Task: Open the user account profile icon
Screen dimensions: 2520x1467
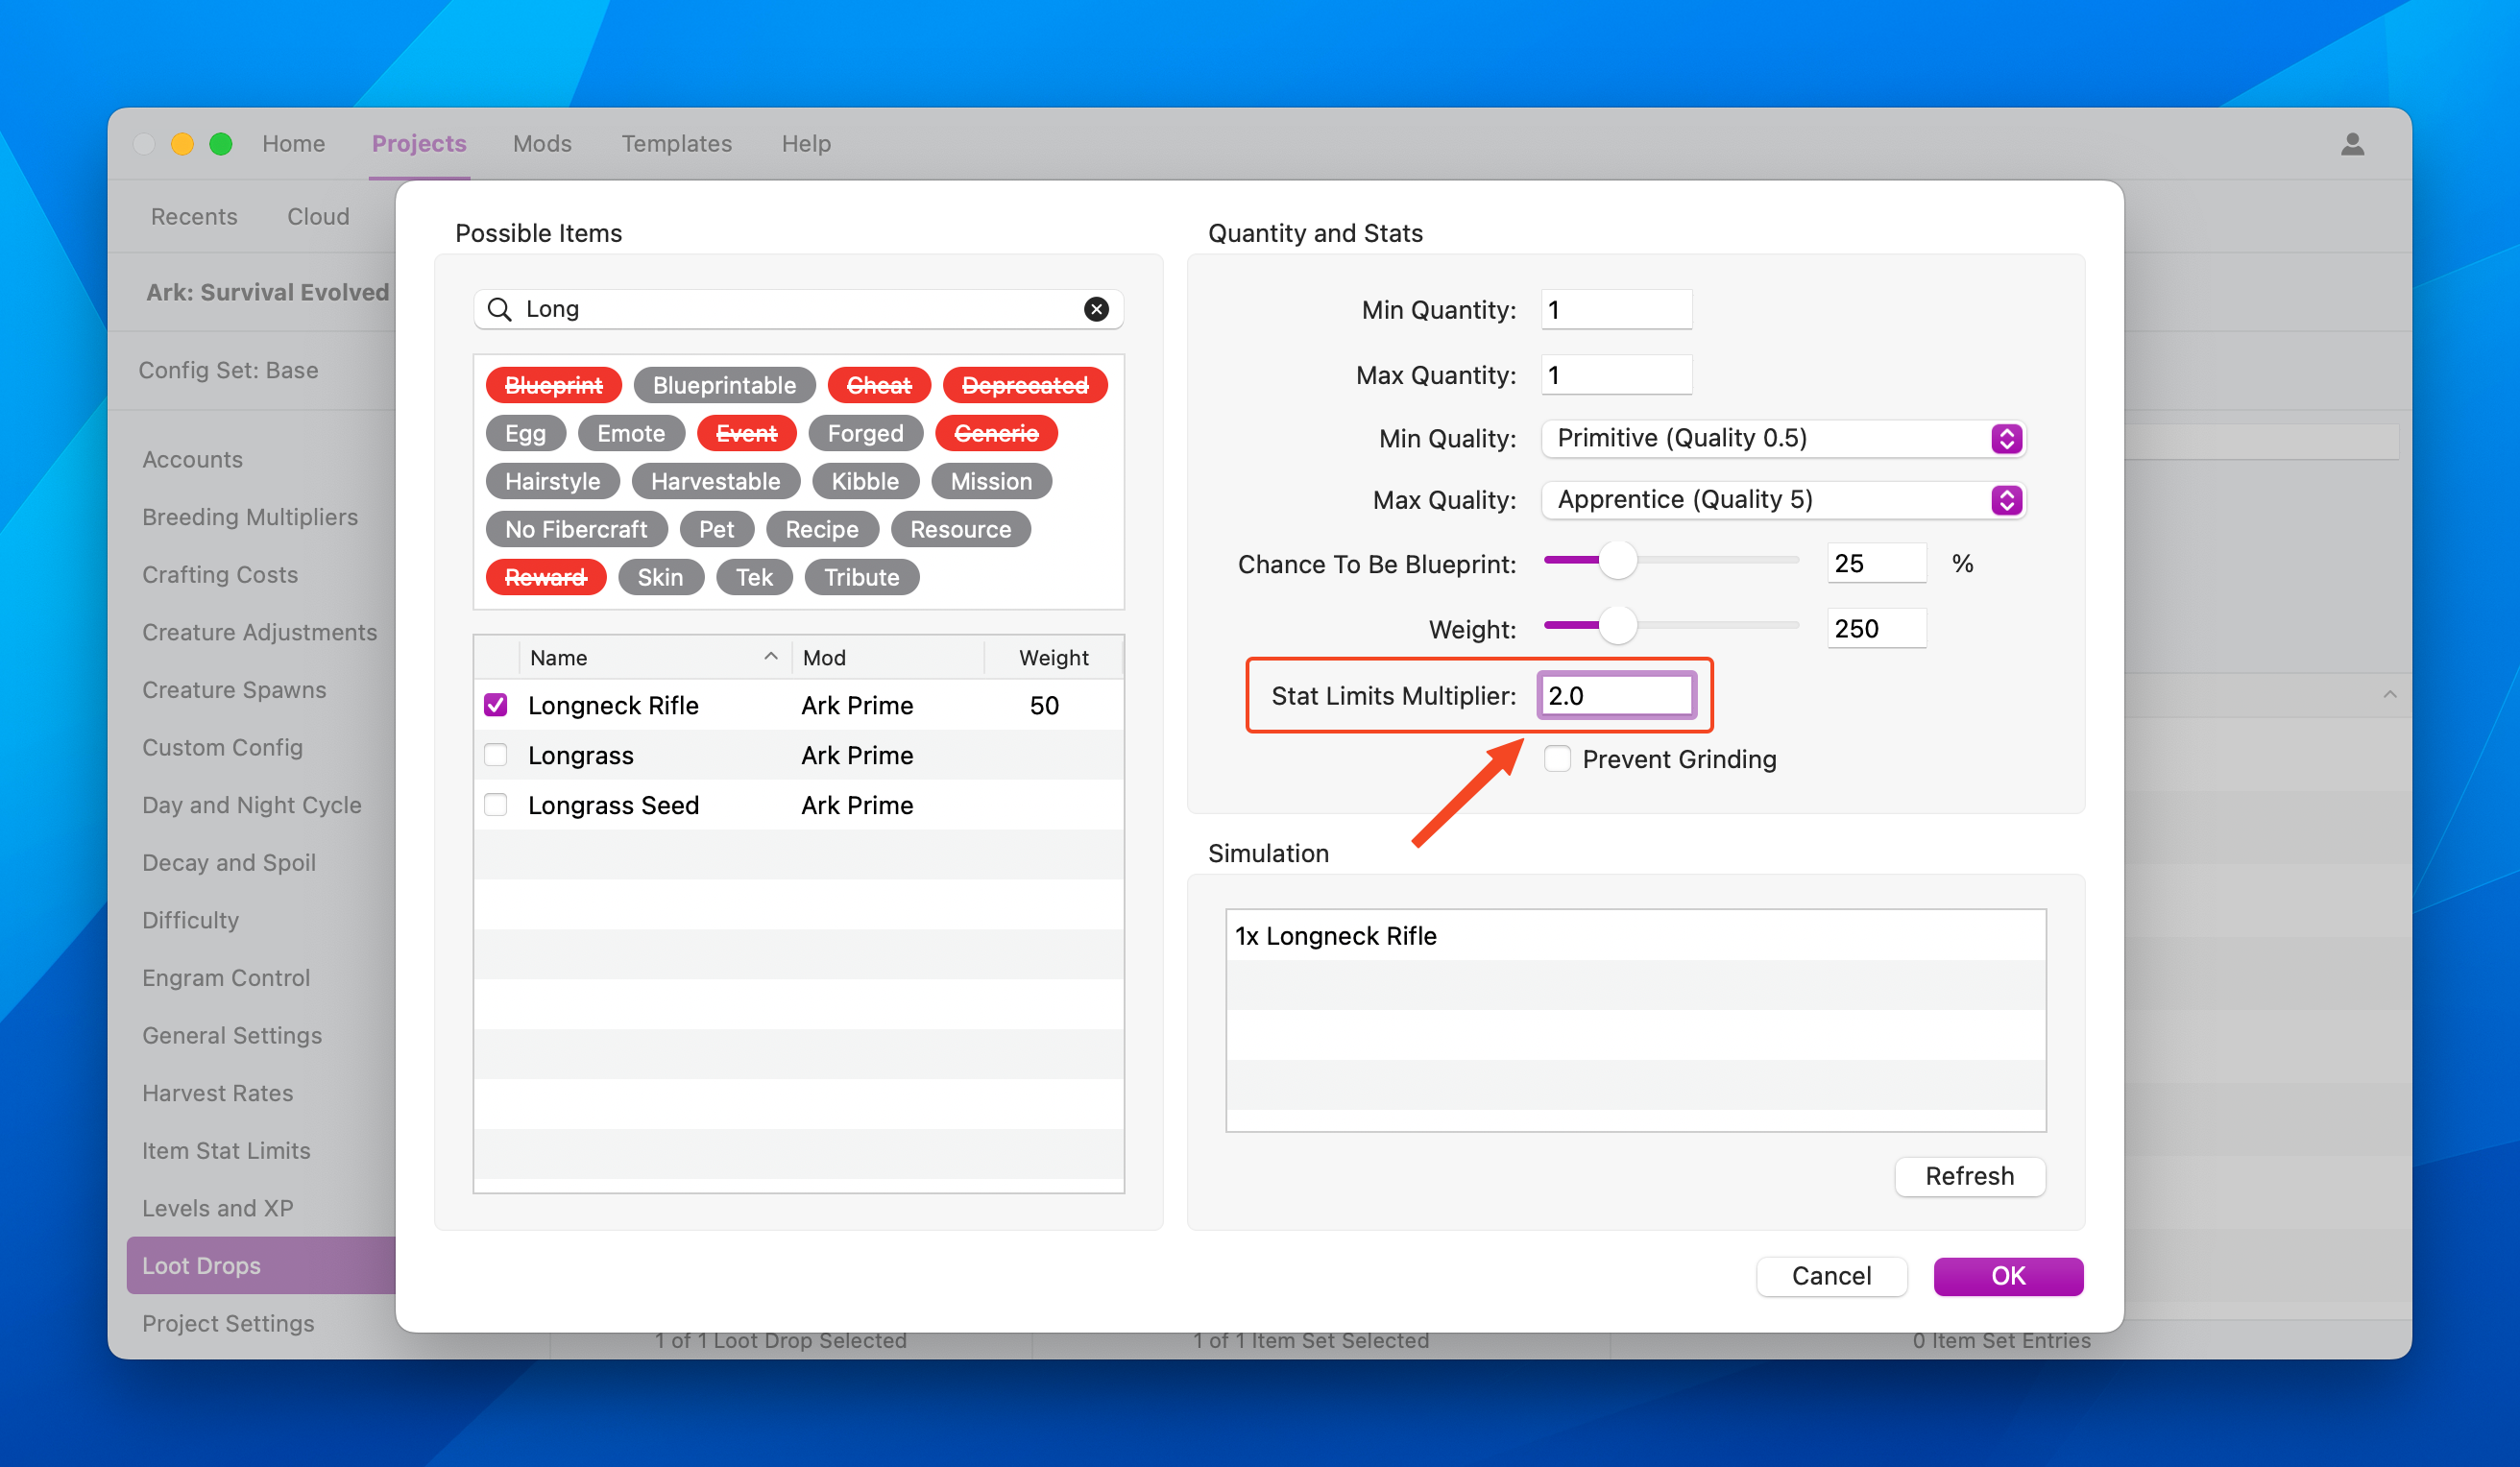Action: (2352, 144)
